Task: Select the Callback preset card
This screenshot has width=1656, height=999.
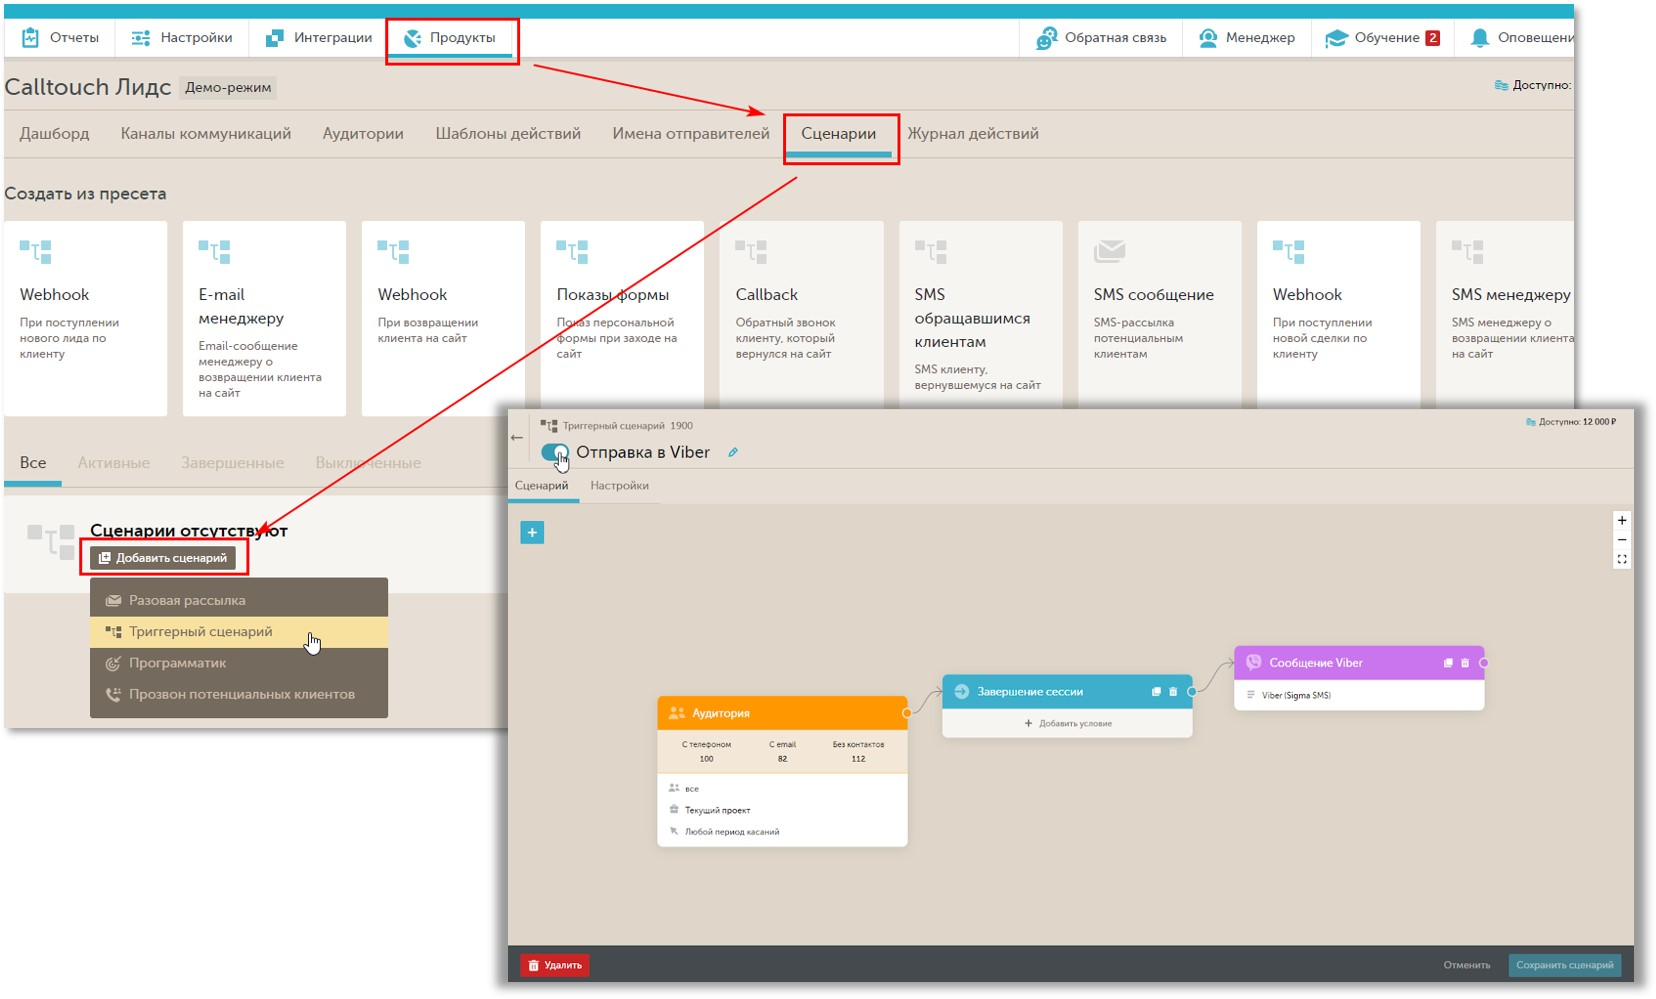Action: point(801,314)
